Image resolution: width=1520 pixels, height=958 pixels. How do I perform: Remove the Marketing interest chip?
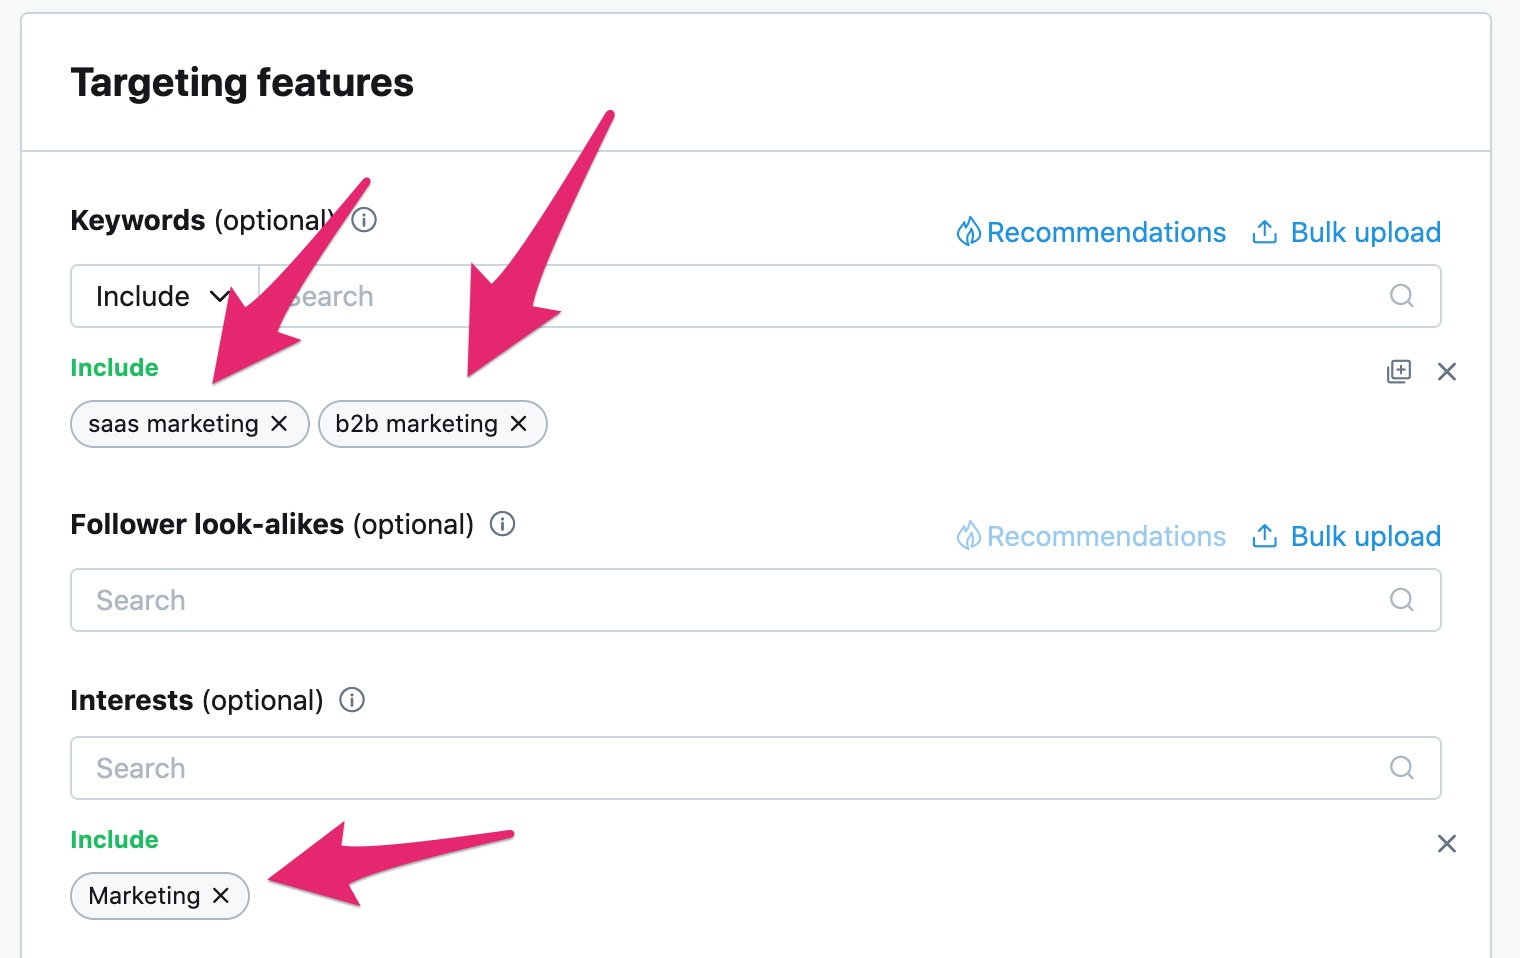click(x=221, y=896)
